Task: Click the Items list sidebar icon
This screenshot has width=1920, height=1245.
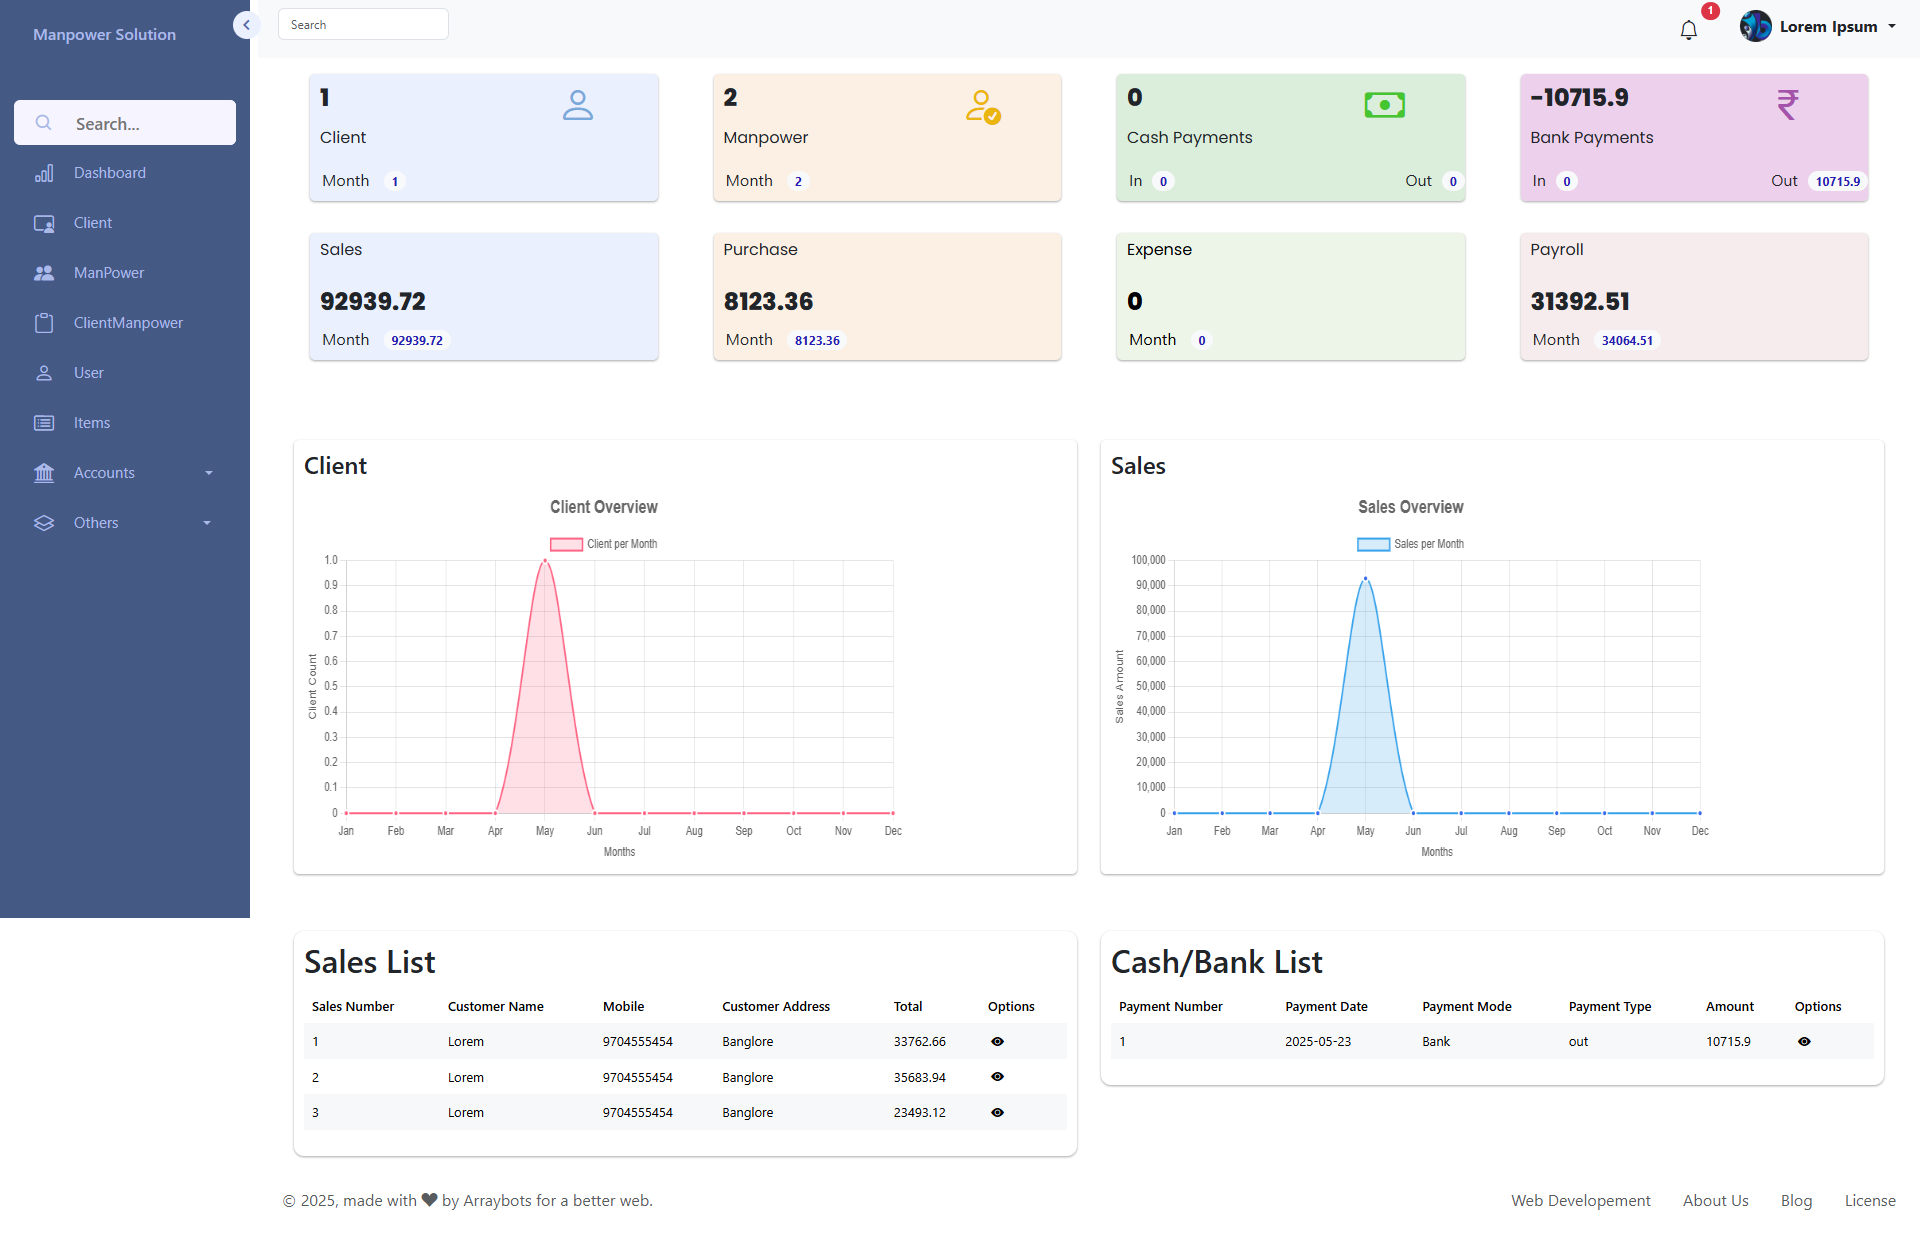Action: pos(44,423)
